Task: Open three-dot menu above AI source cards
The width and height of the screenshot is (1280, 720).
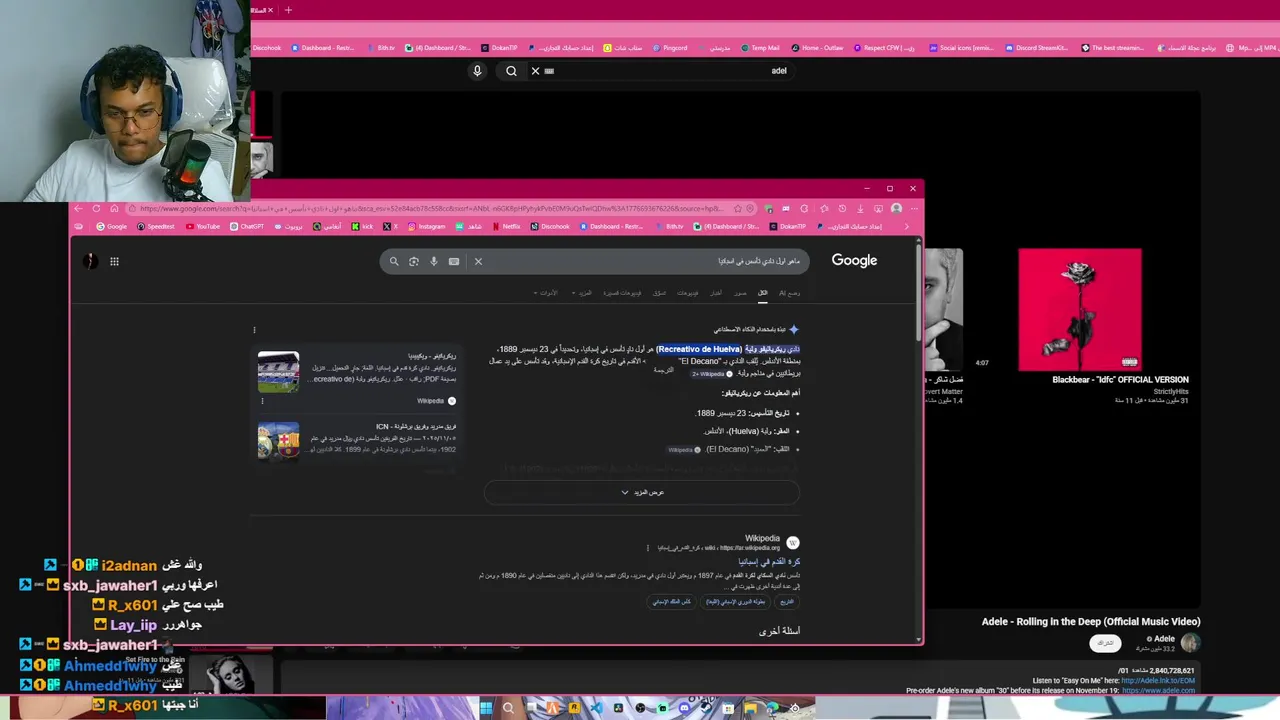Action: (254, 330)
